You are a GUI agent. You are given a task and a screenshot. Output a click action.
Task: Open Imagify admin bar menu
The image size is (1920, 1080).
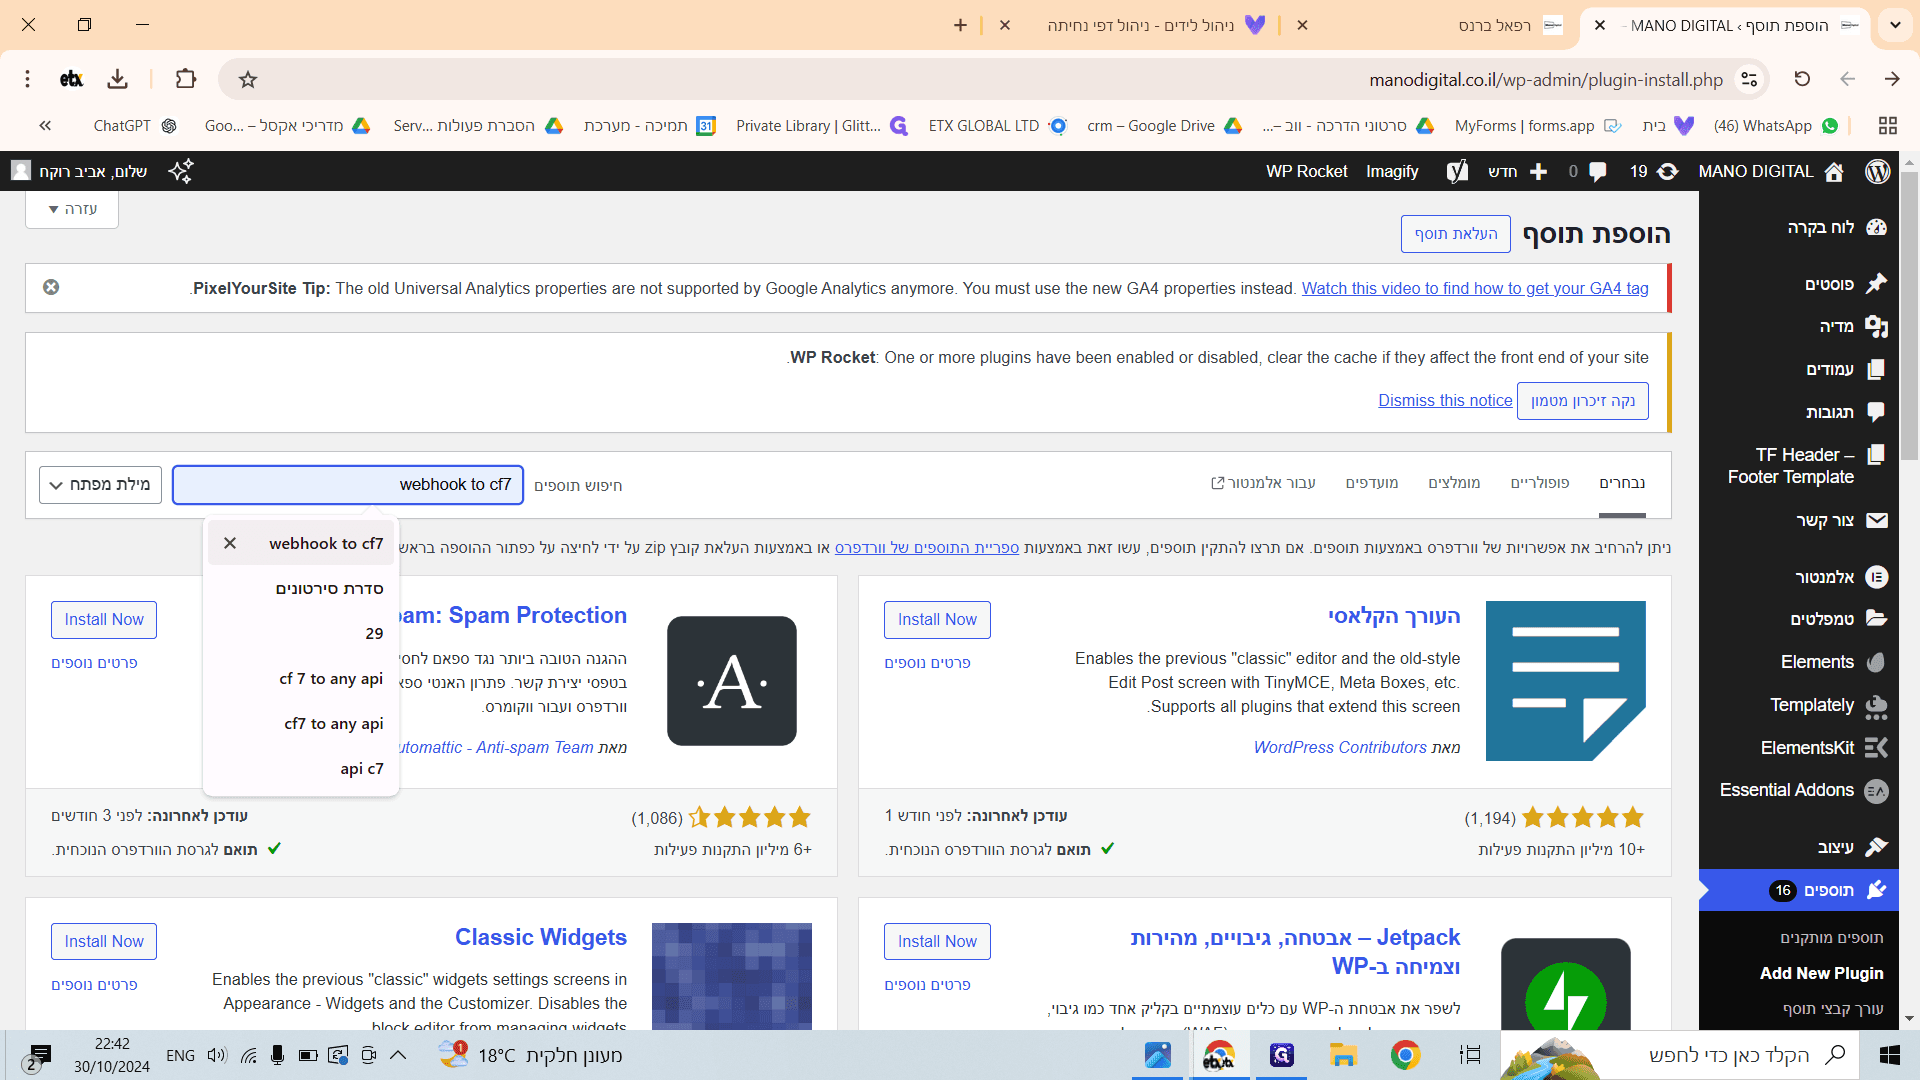pyautogui.click(x=1392, y=171)
